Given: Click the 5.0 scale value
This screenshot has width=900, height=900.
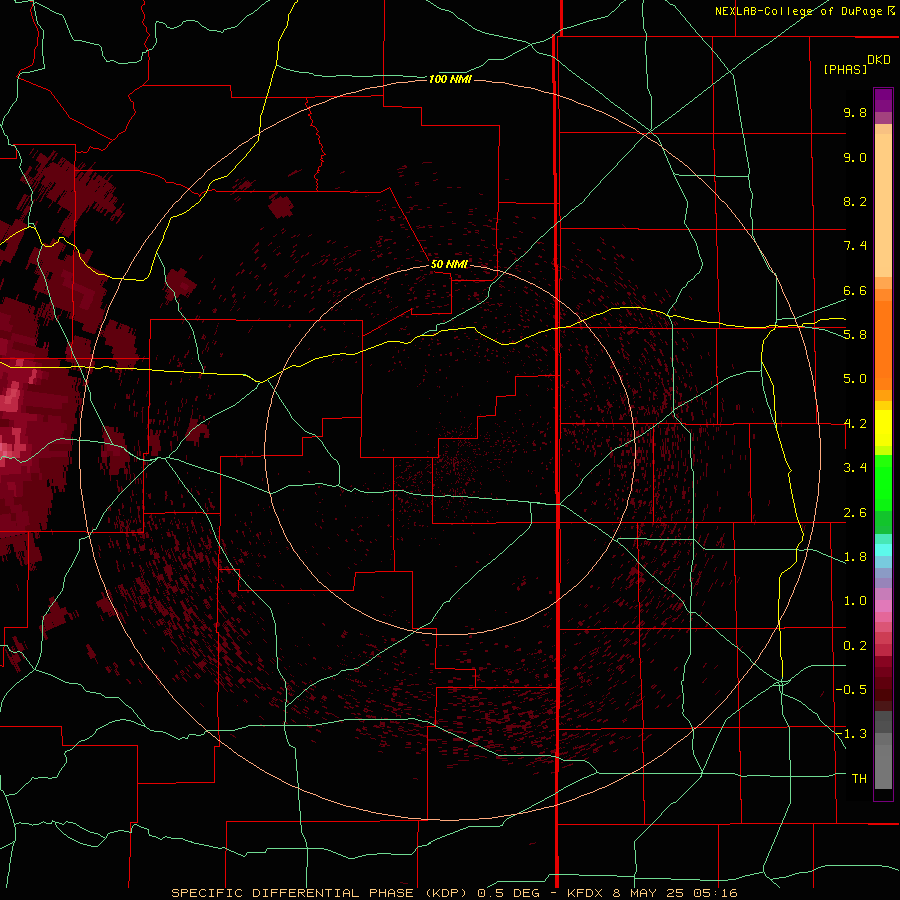Looking at the screenshot, I should (x=855, y=379).
